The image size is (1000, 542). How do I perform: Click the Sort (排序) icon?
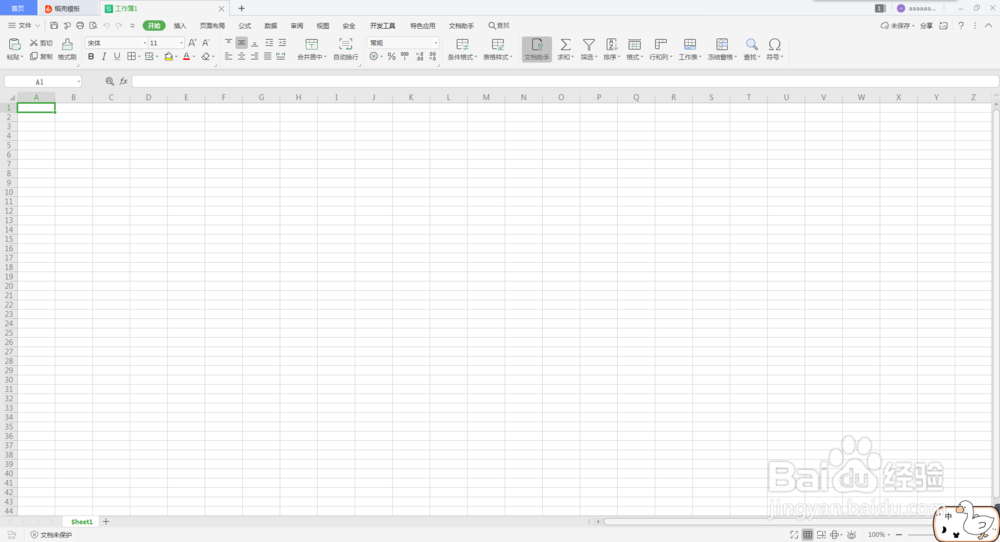[x=611, y=44]
